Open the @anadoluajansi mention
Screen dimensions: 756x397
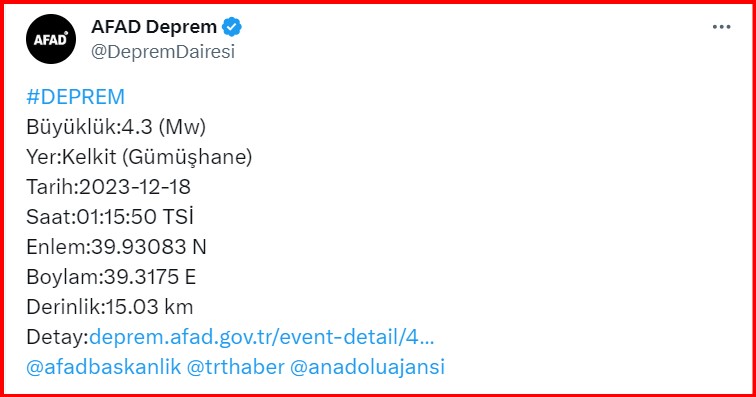tap(367, 367)
